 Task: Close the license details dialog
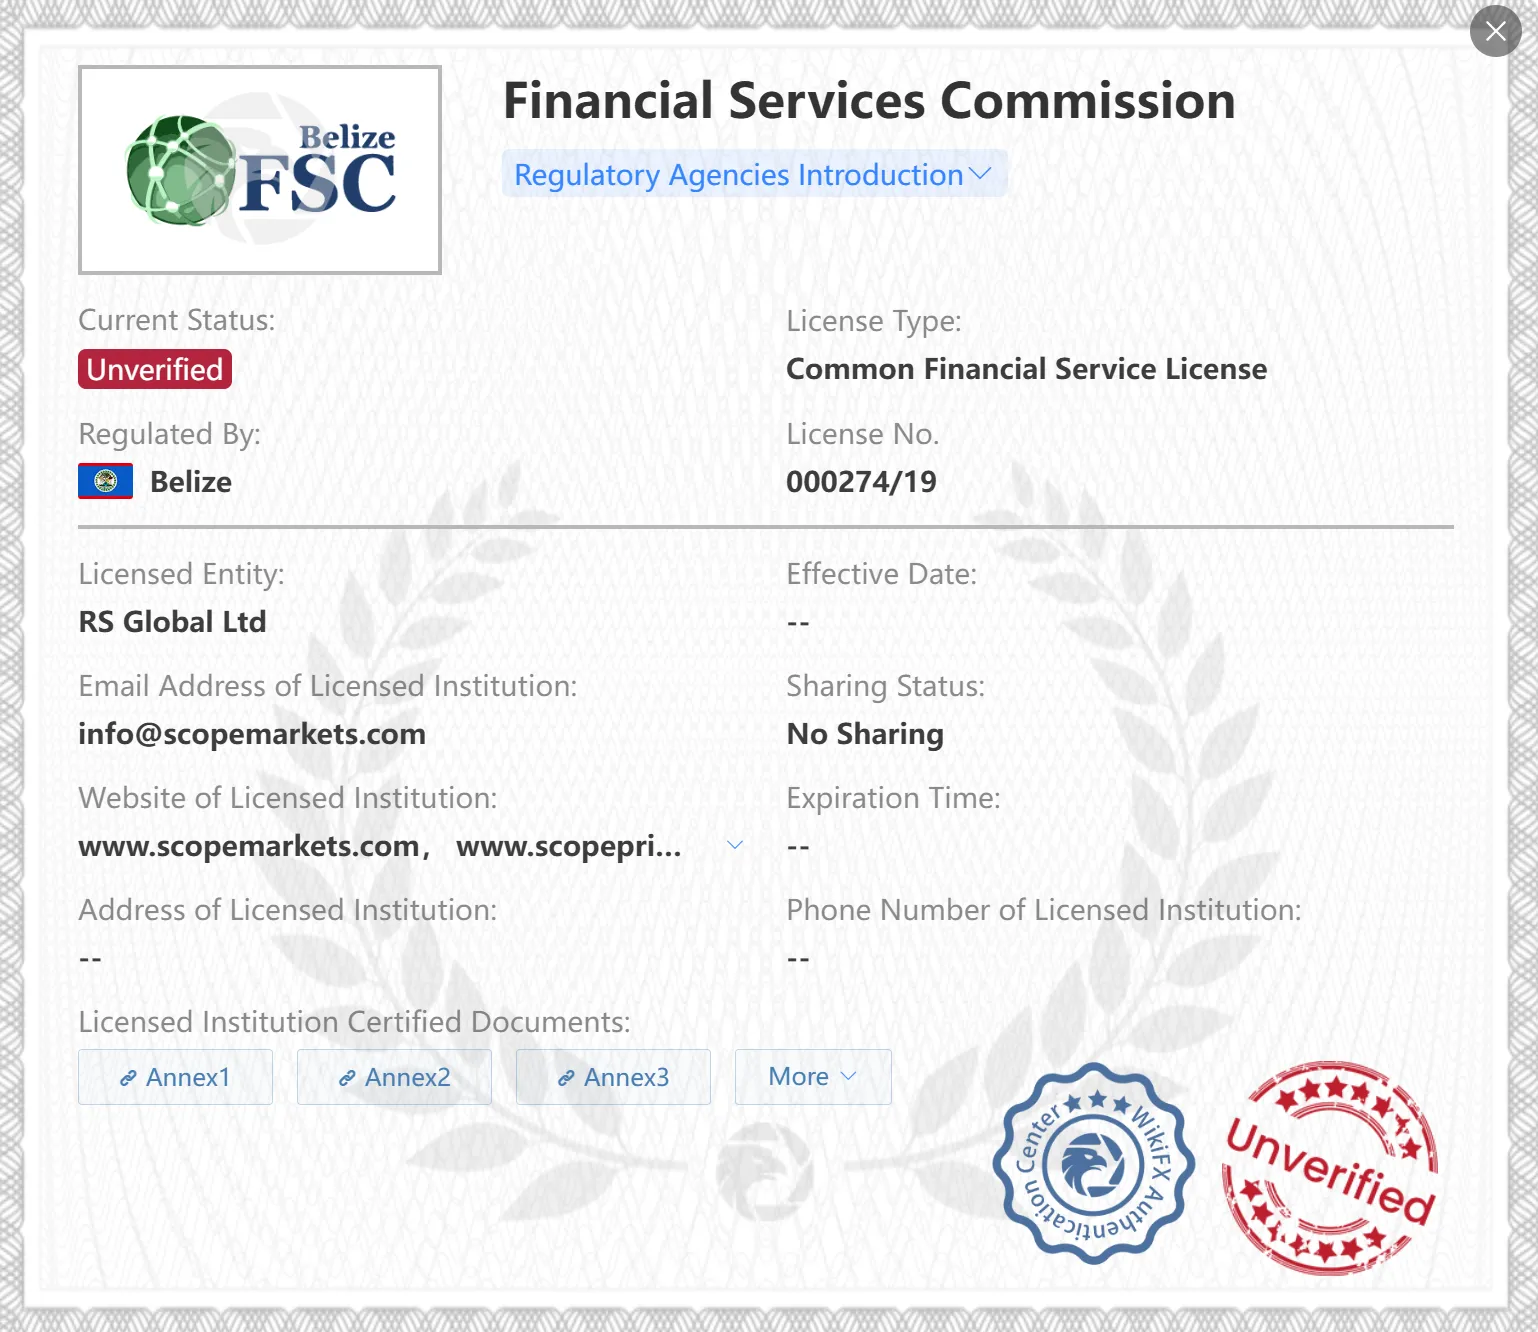click(x=1495, y=31)
